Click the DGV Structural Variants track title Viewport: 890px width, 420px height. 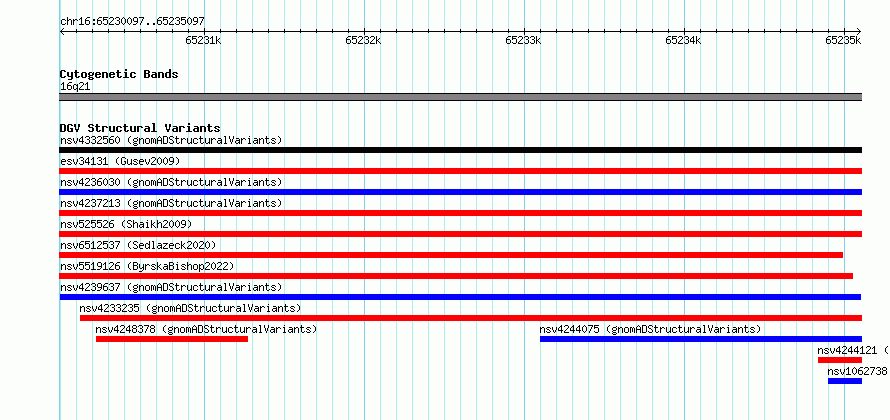point(140,128)
